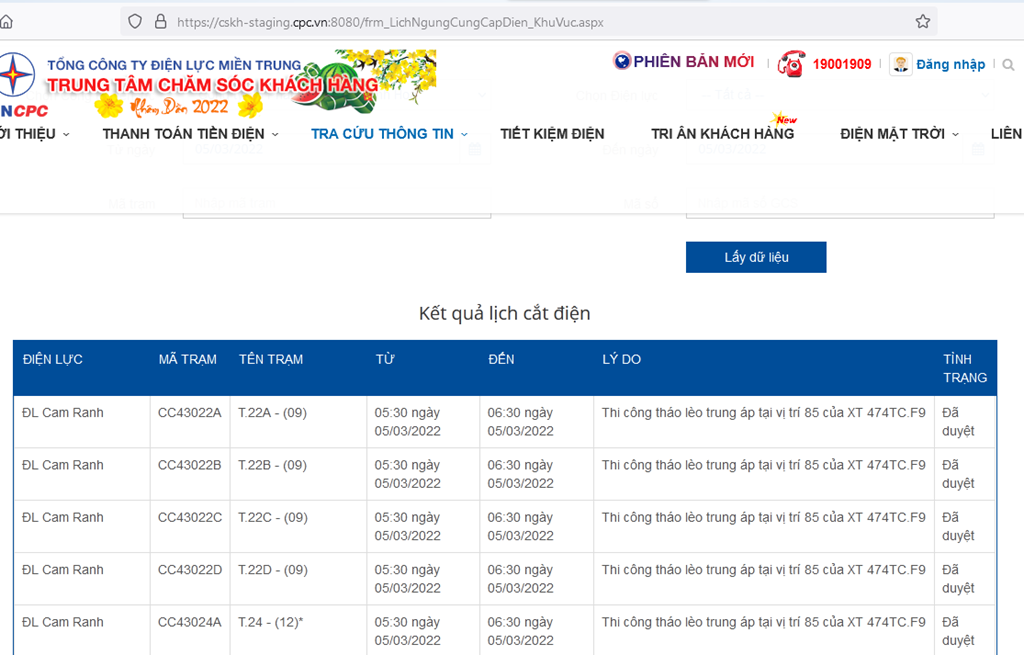Click the browser home icon

click(7, 21)
